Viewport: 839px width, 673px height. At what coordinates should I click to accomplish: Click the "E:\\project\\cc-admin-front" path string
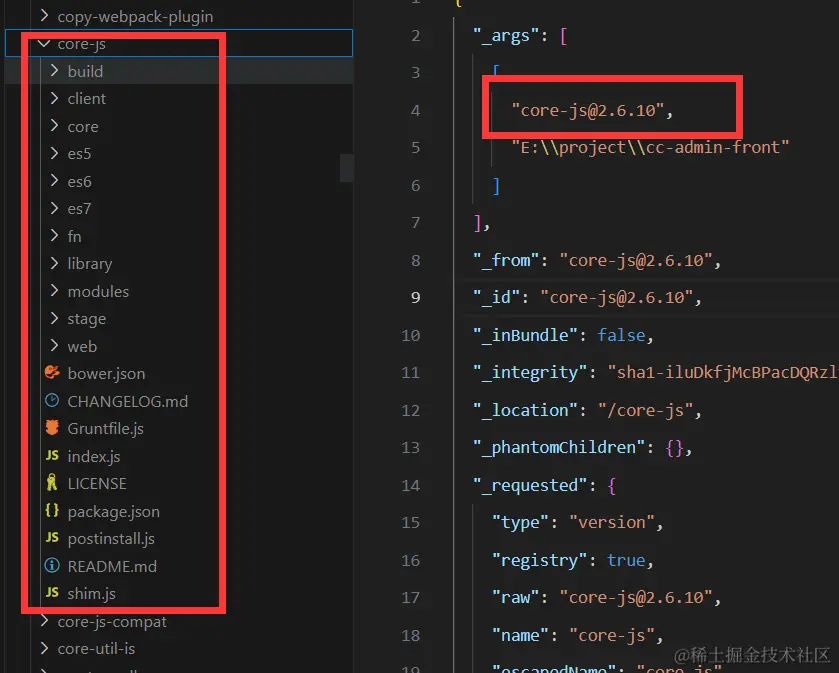pos(650,147)
